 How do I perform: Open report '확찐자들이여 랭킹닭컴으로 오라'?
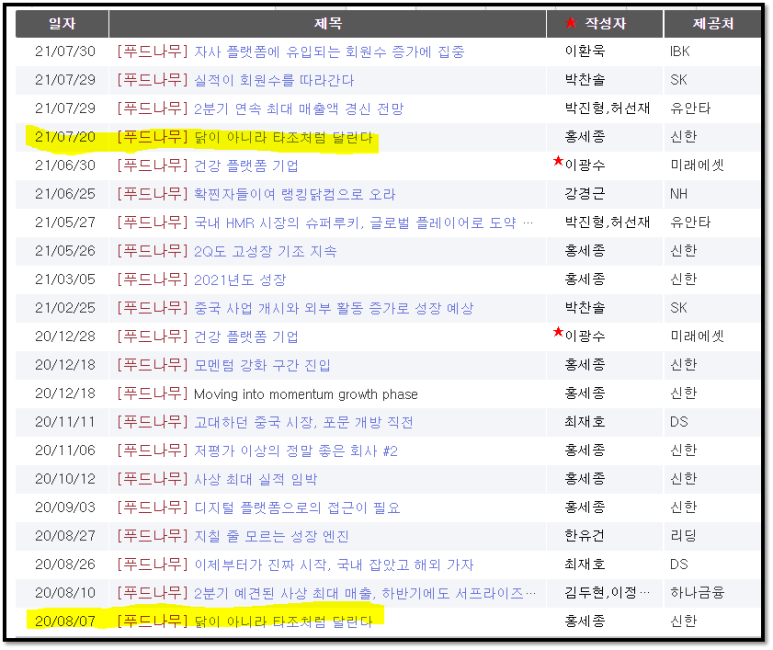(x=295, y=194)
